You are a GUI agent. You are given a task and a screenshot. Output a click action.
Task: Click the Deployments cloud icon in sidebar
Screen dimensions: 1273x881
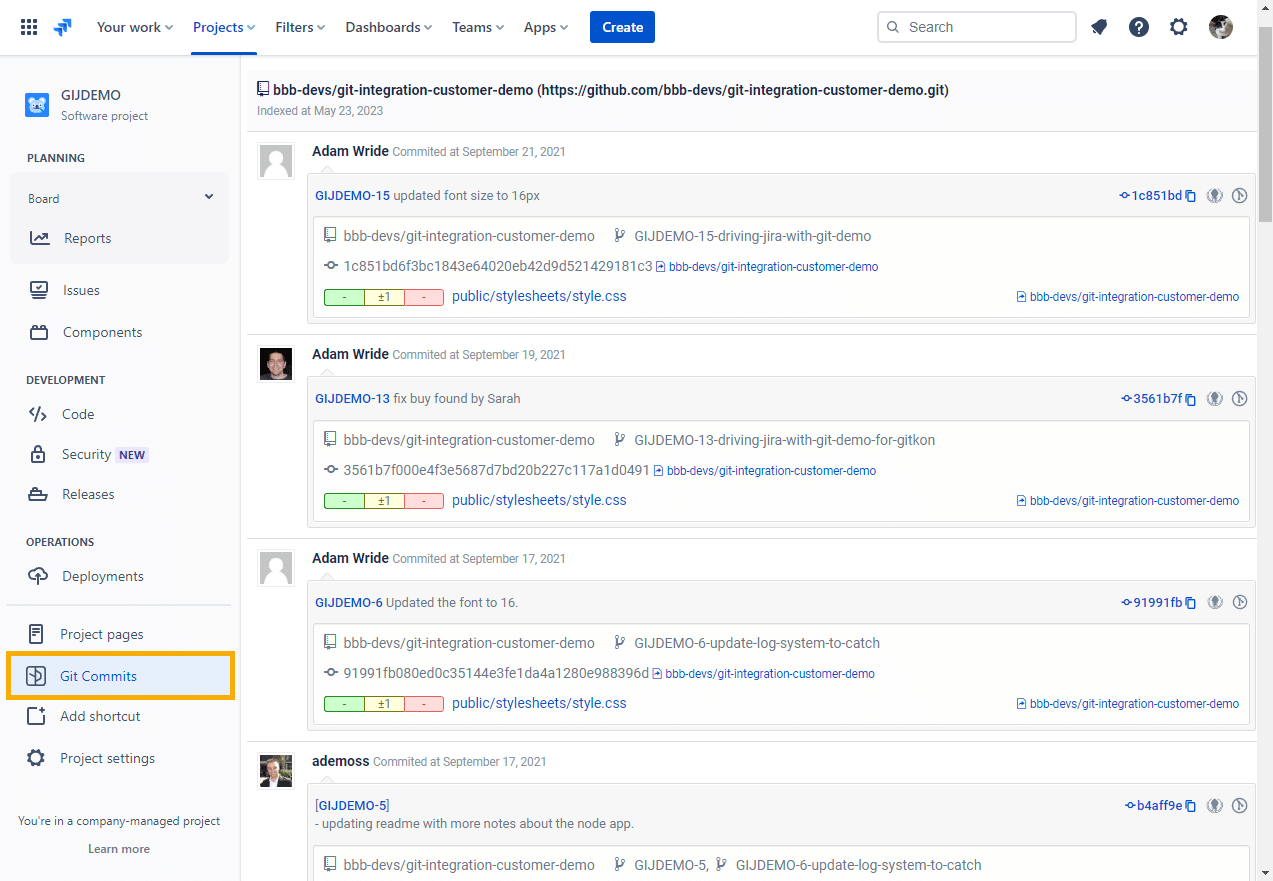point(38,576)
